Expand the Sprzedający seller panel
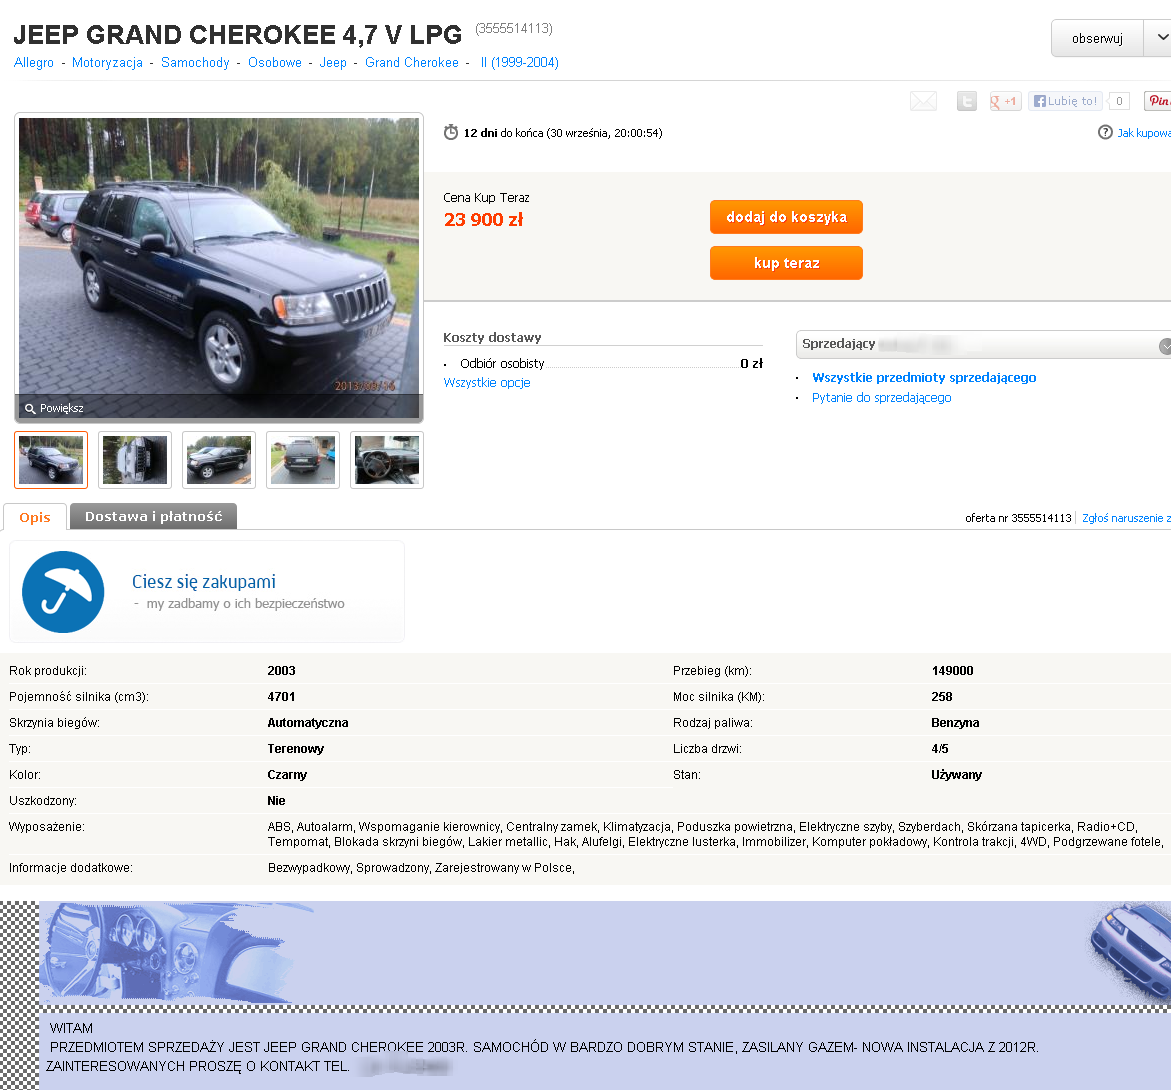The height and width of the screenshot is (1090, 1171). point(1164,346)
